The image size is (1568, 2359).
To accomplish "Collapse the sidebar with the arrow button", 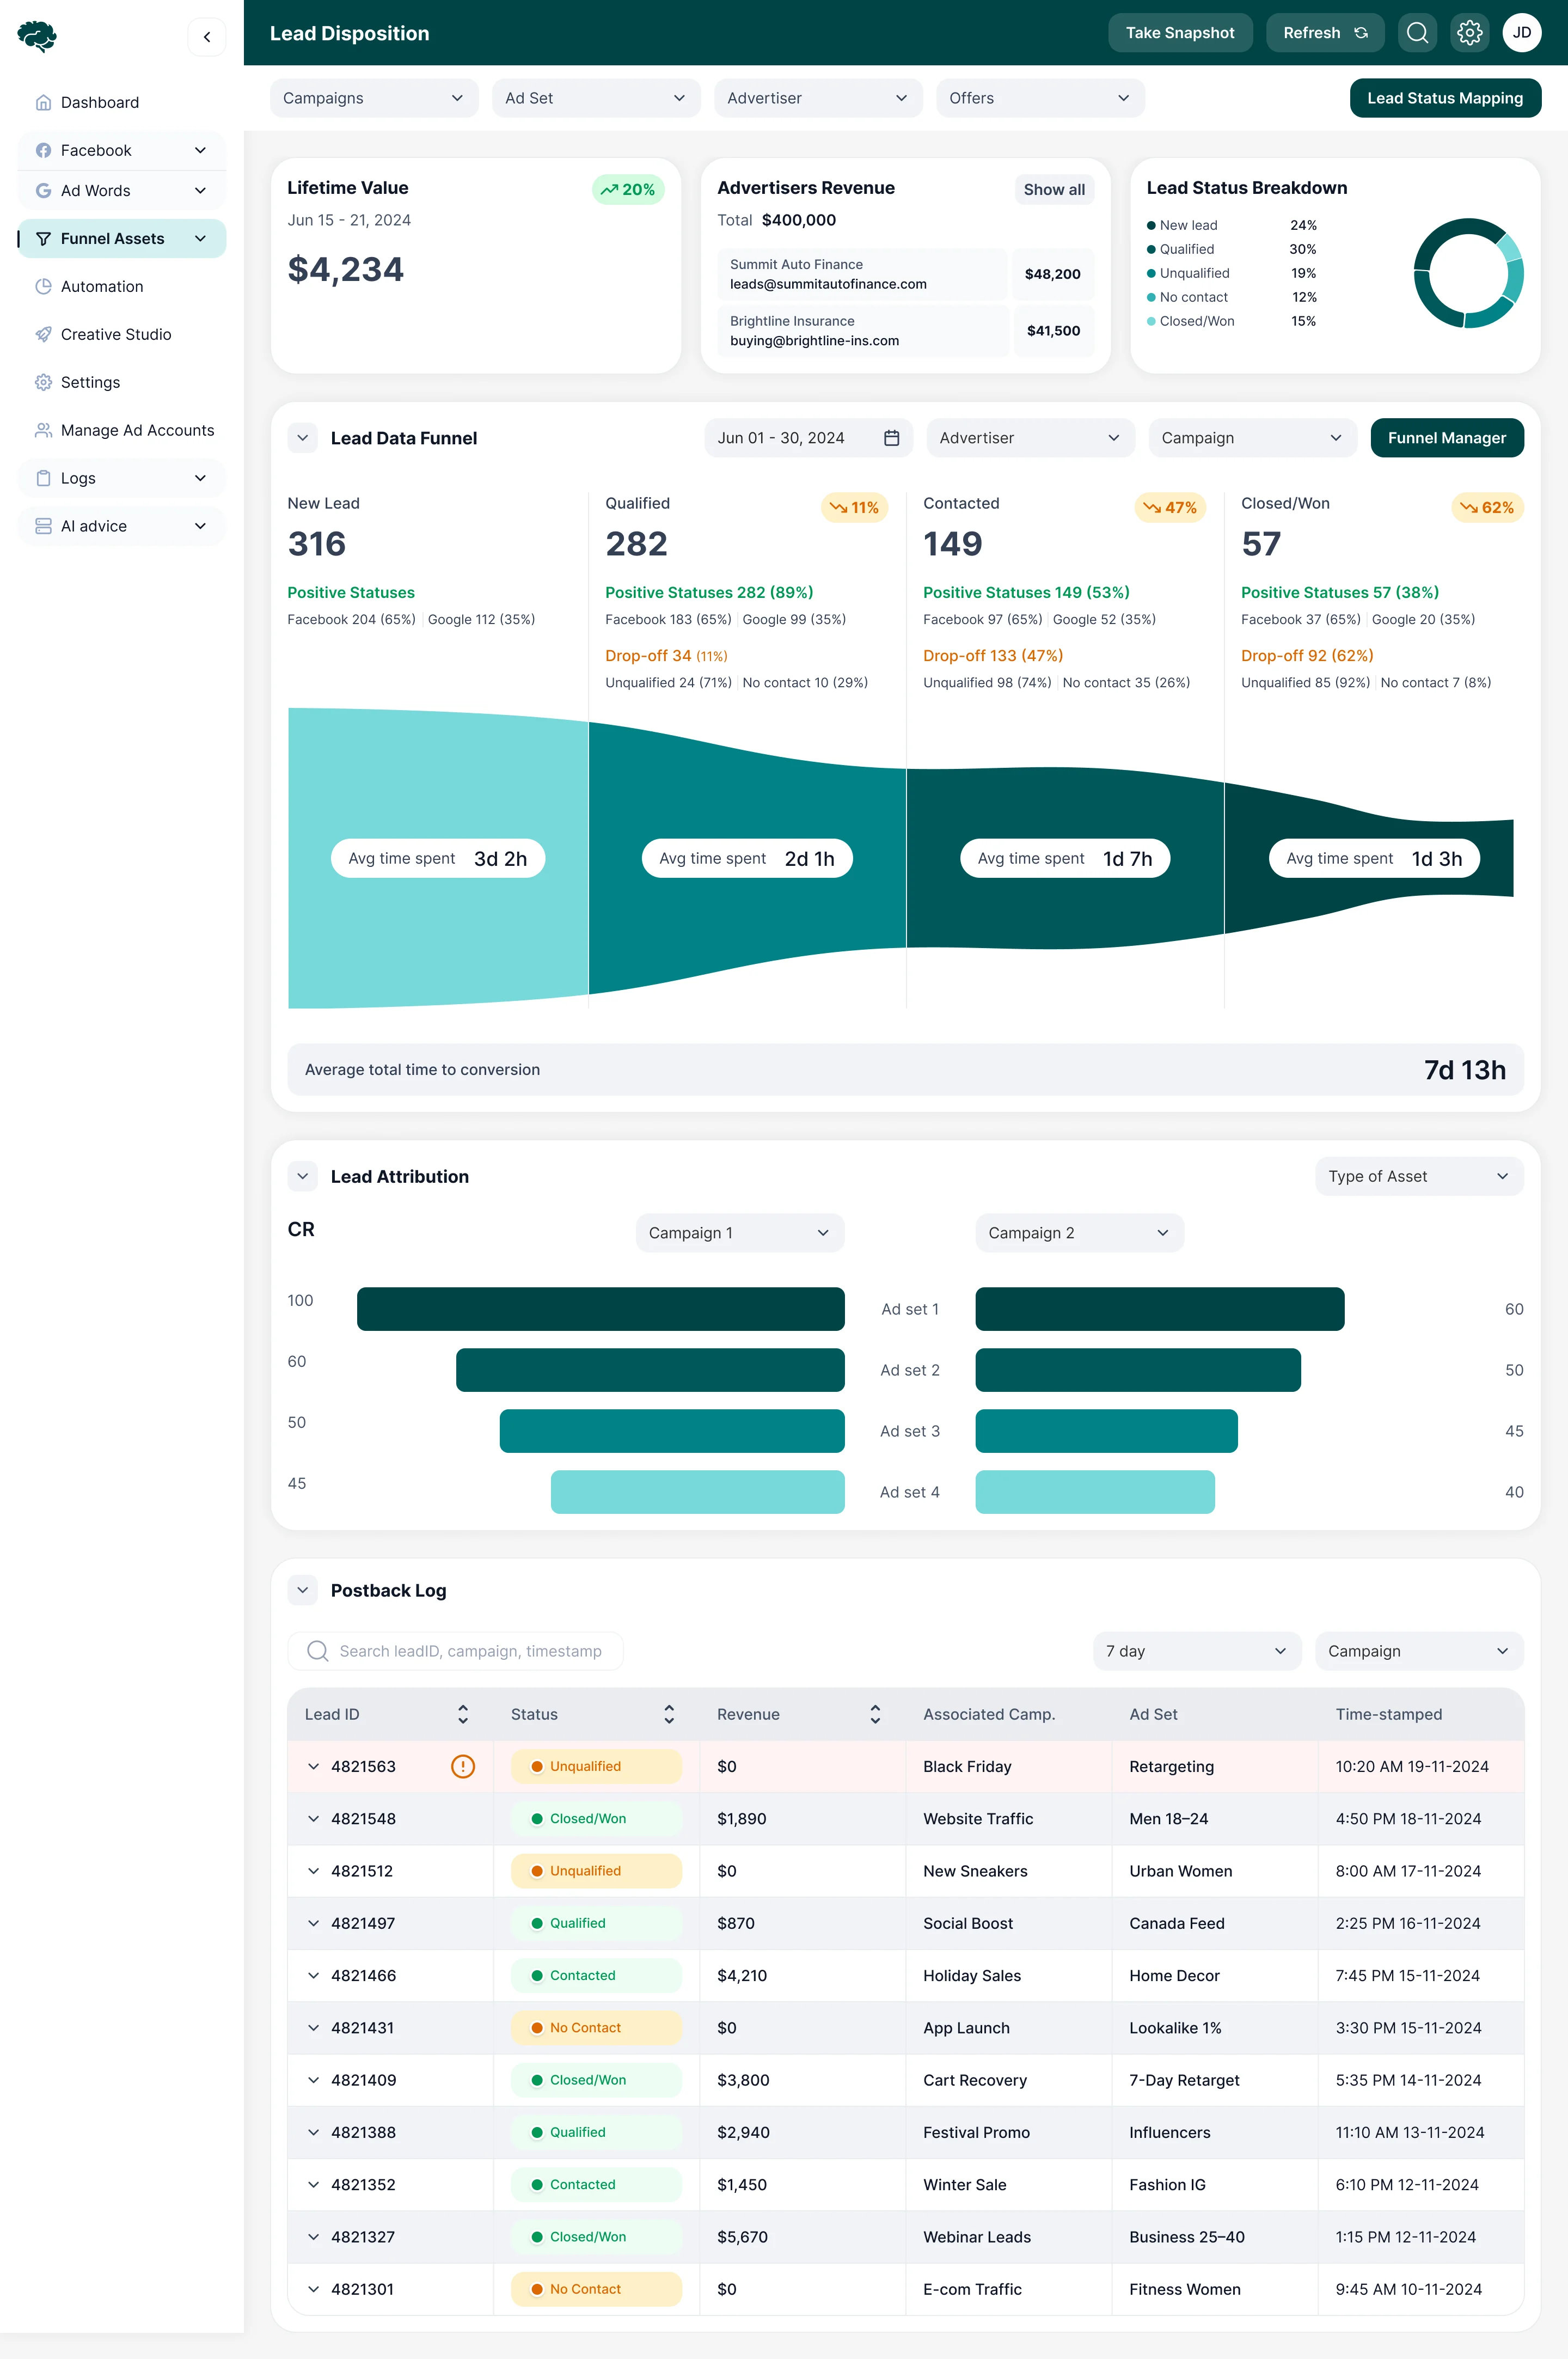I will (x=206, y=37).
